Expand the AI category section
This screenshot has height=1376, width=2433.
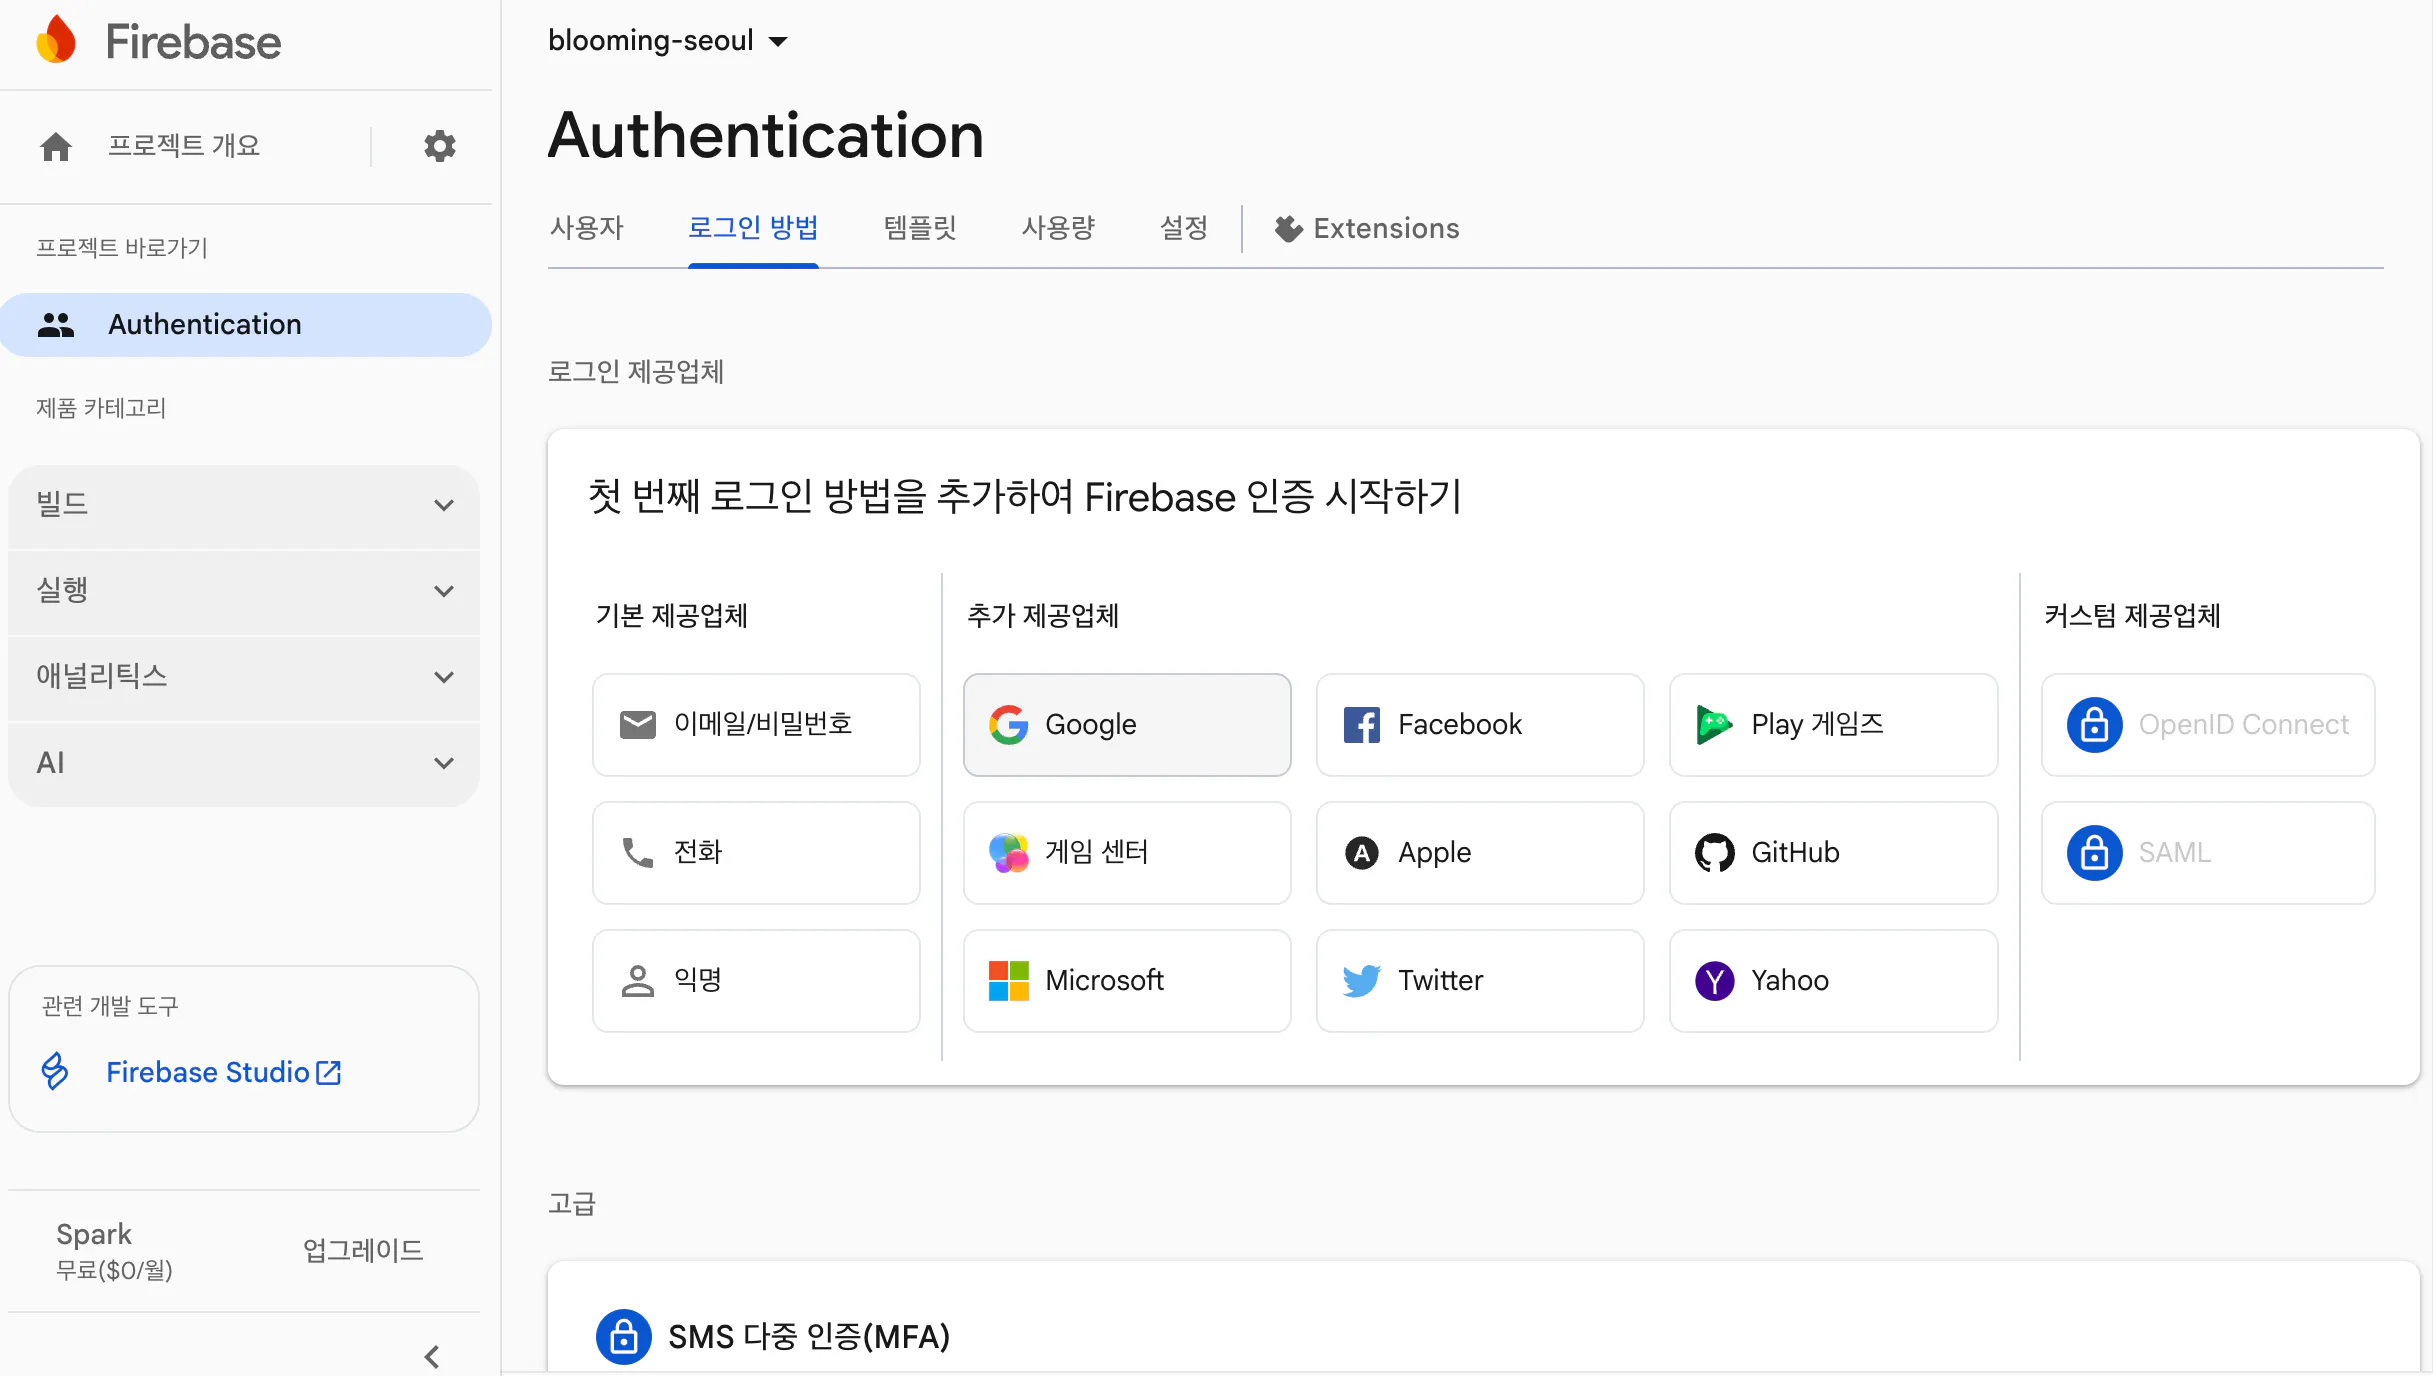(x=244, y=763)
